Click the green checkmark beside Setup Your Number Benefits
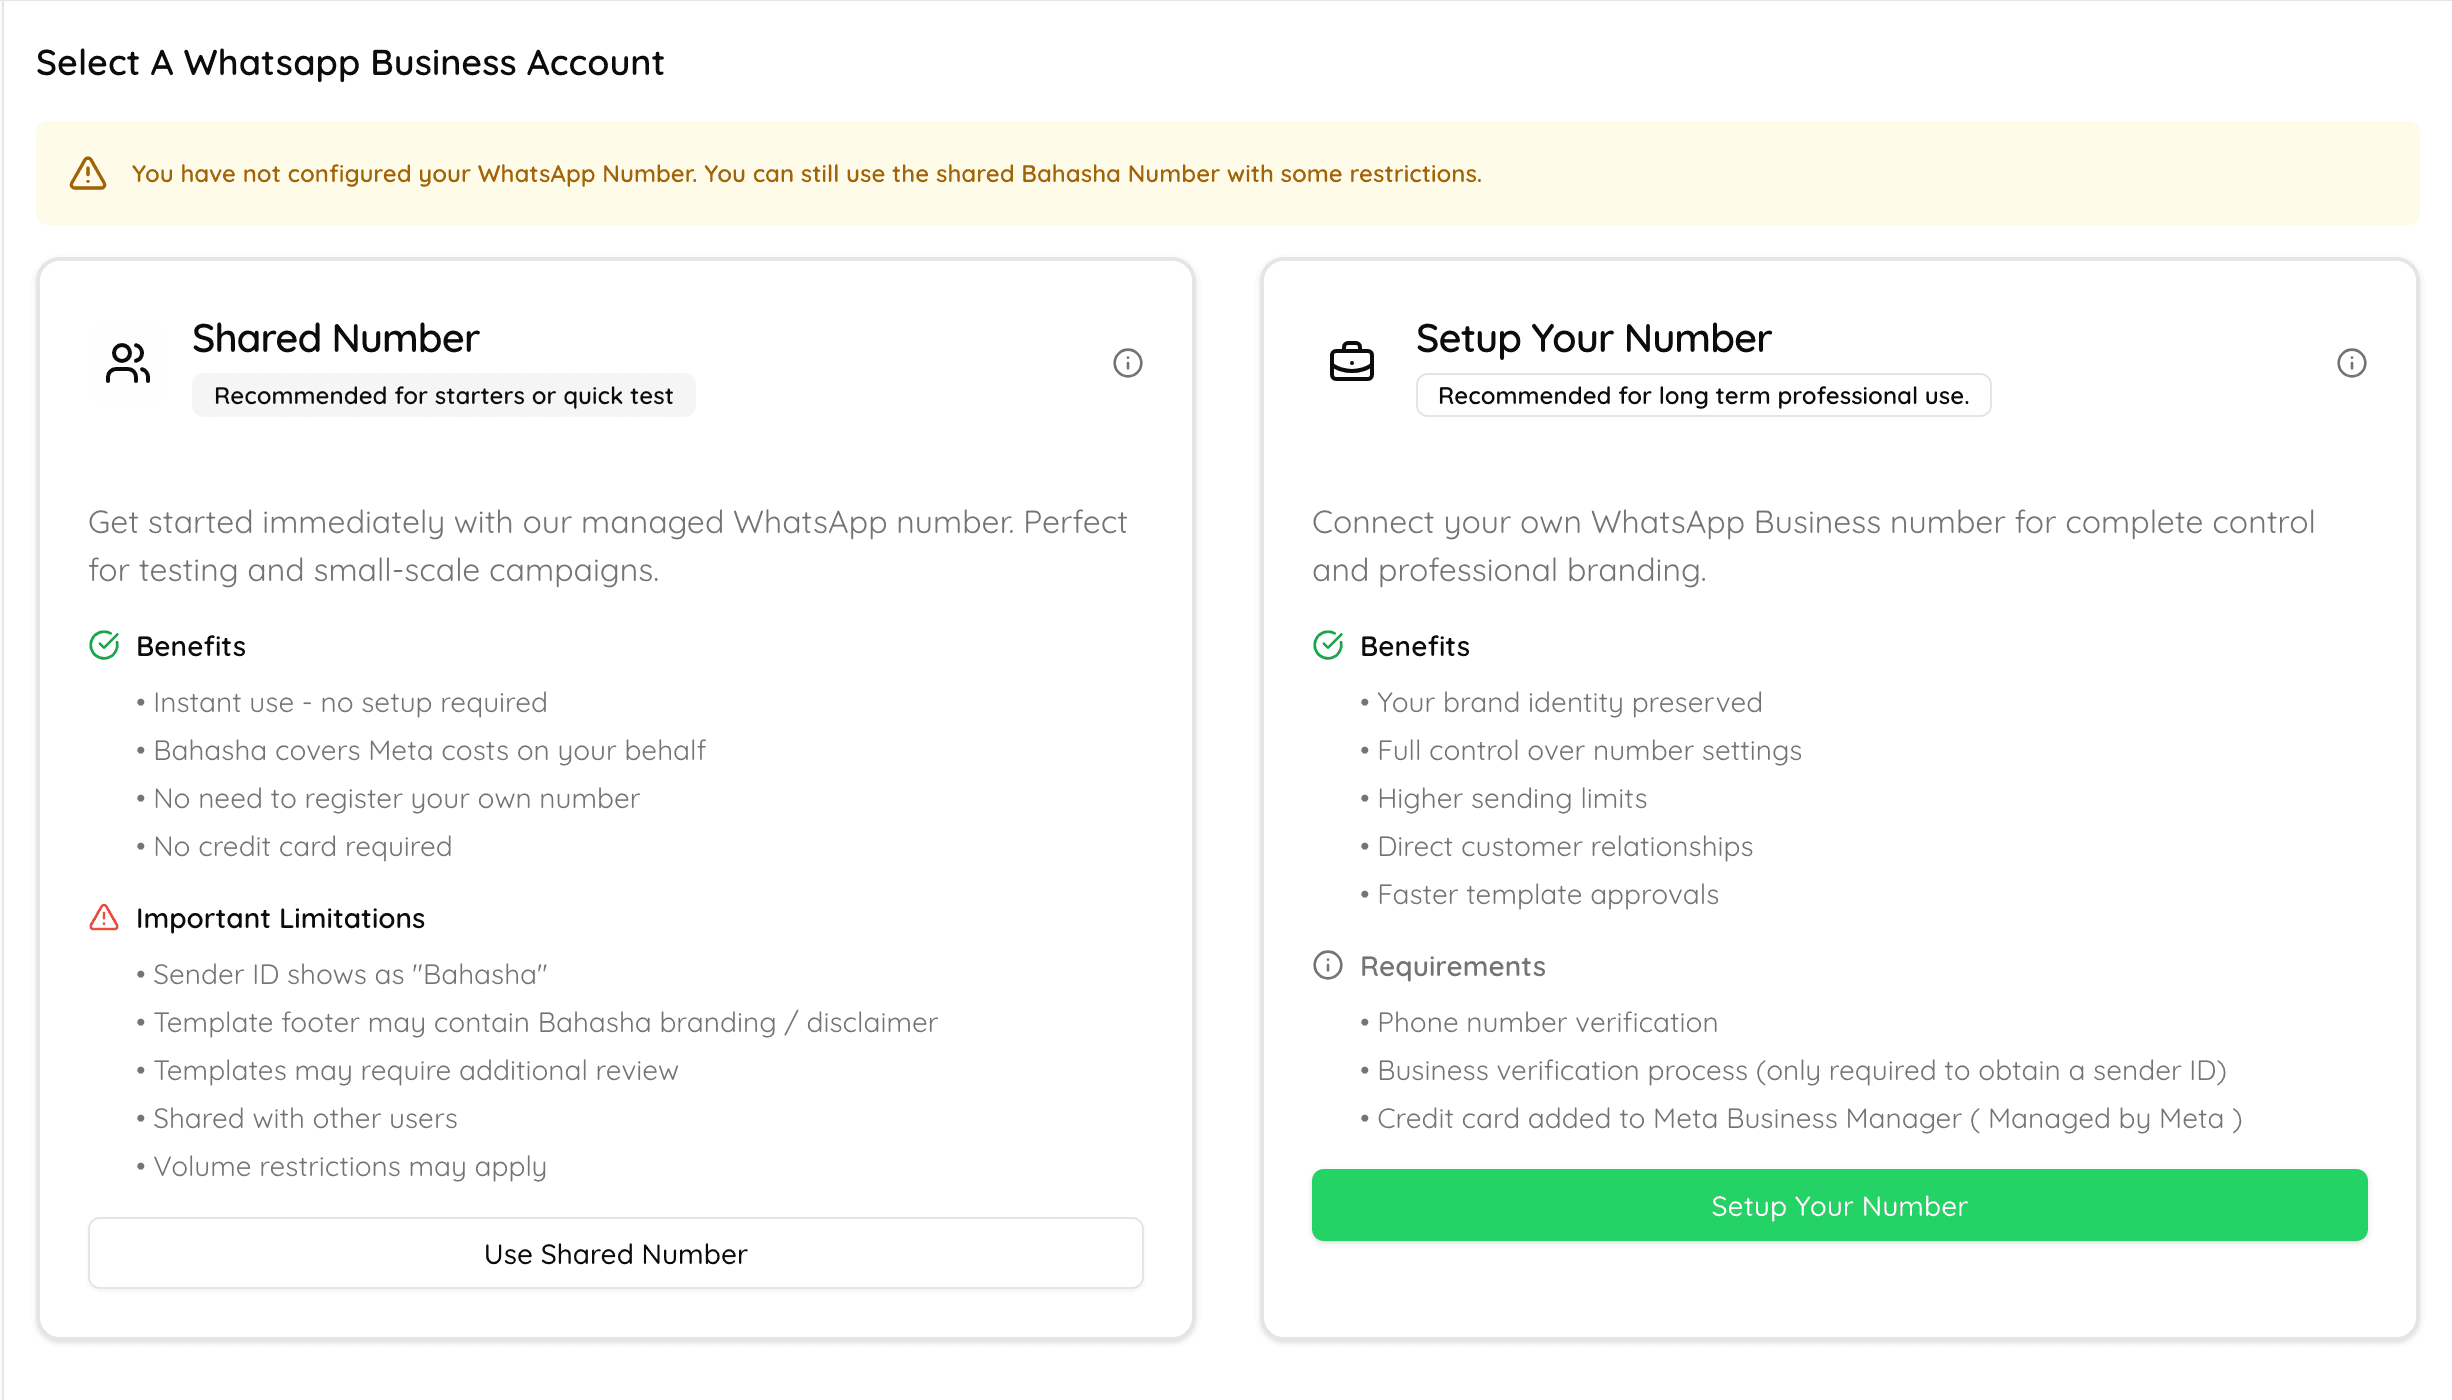Image resolution: width=2452 pixels, height=1400 pixels. [1327, 645]
